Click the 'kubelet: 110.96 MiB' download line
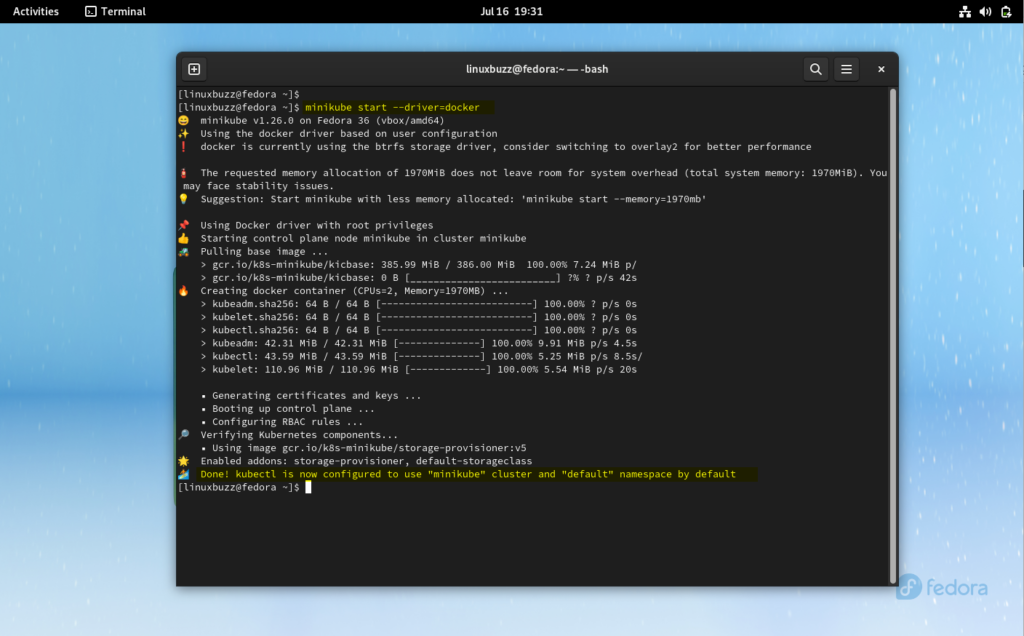The width and height of the screenshot is (1024, 636). click(x=418, y=370)
